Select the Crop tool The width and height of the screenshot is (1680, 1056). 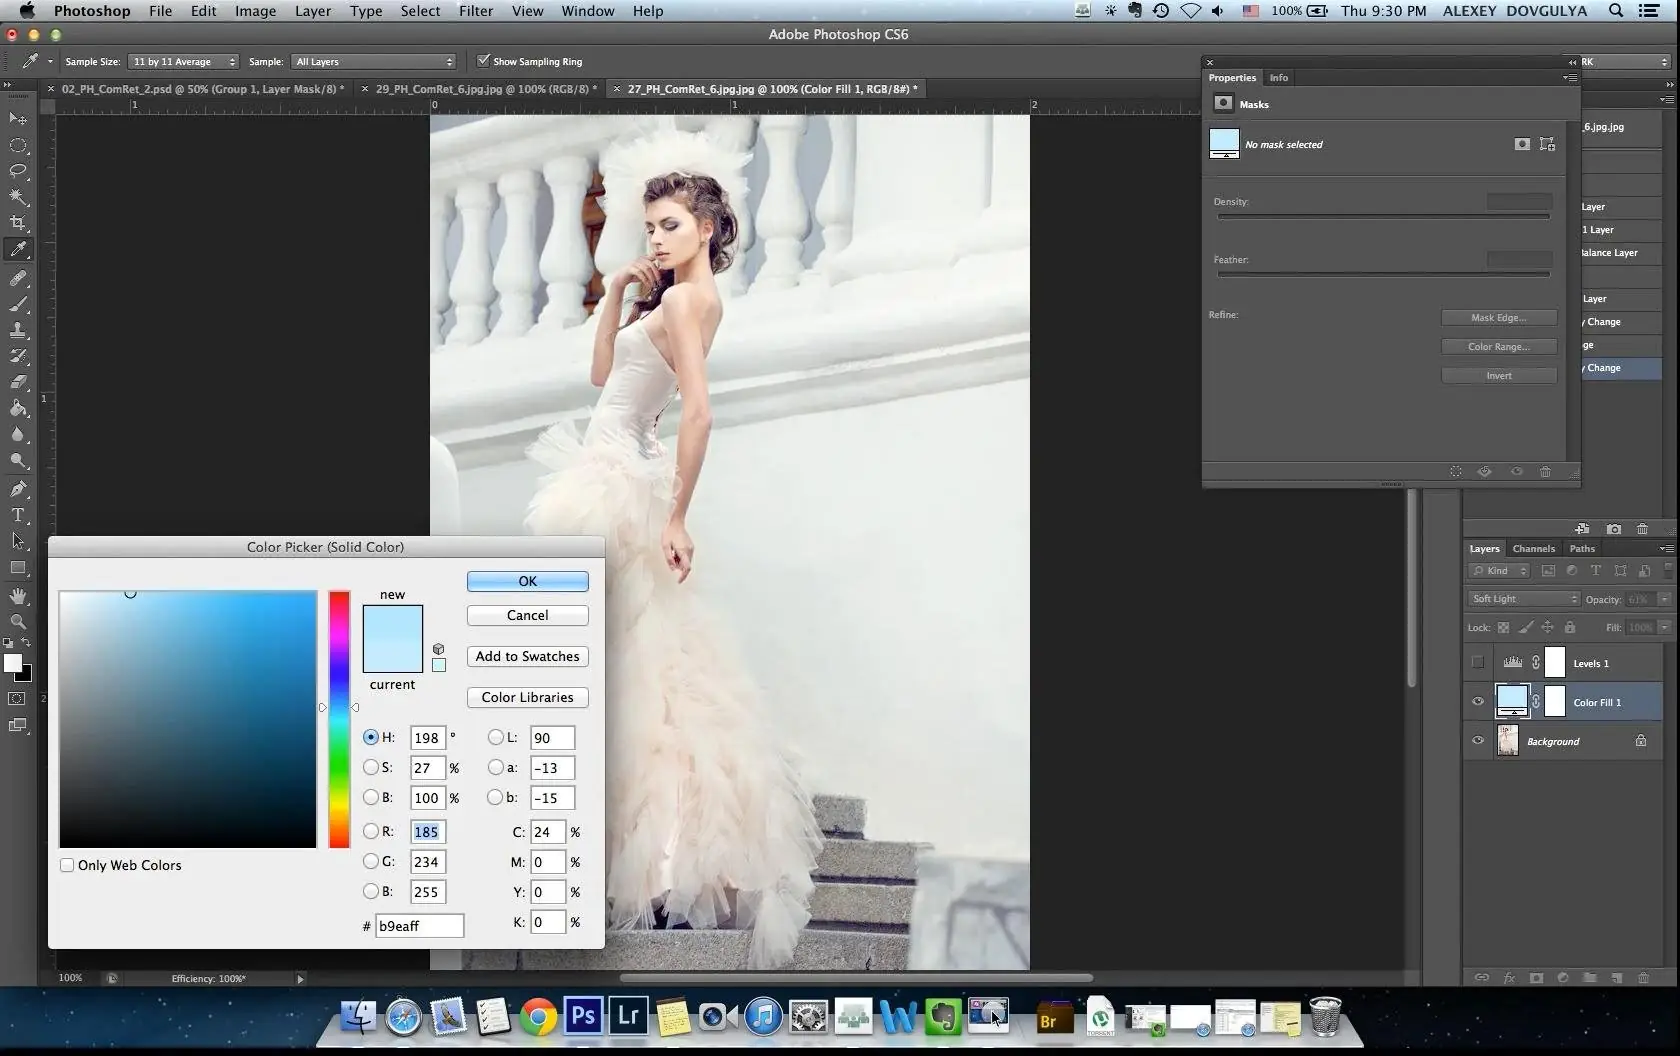pos(19,223)
